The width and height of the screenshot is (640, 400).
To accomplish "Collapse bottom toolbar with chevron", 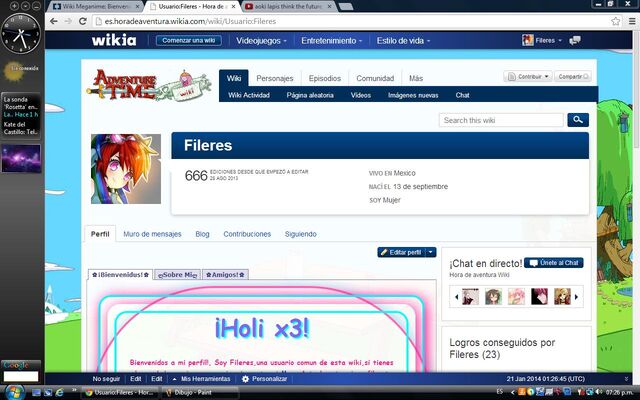I will click(x=627, y=379).
